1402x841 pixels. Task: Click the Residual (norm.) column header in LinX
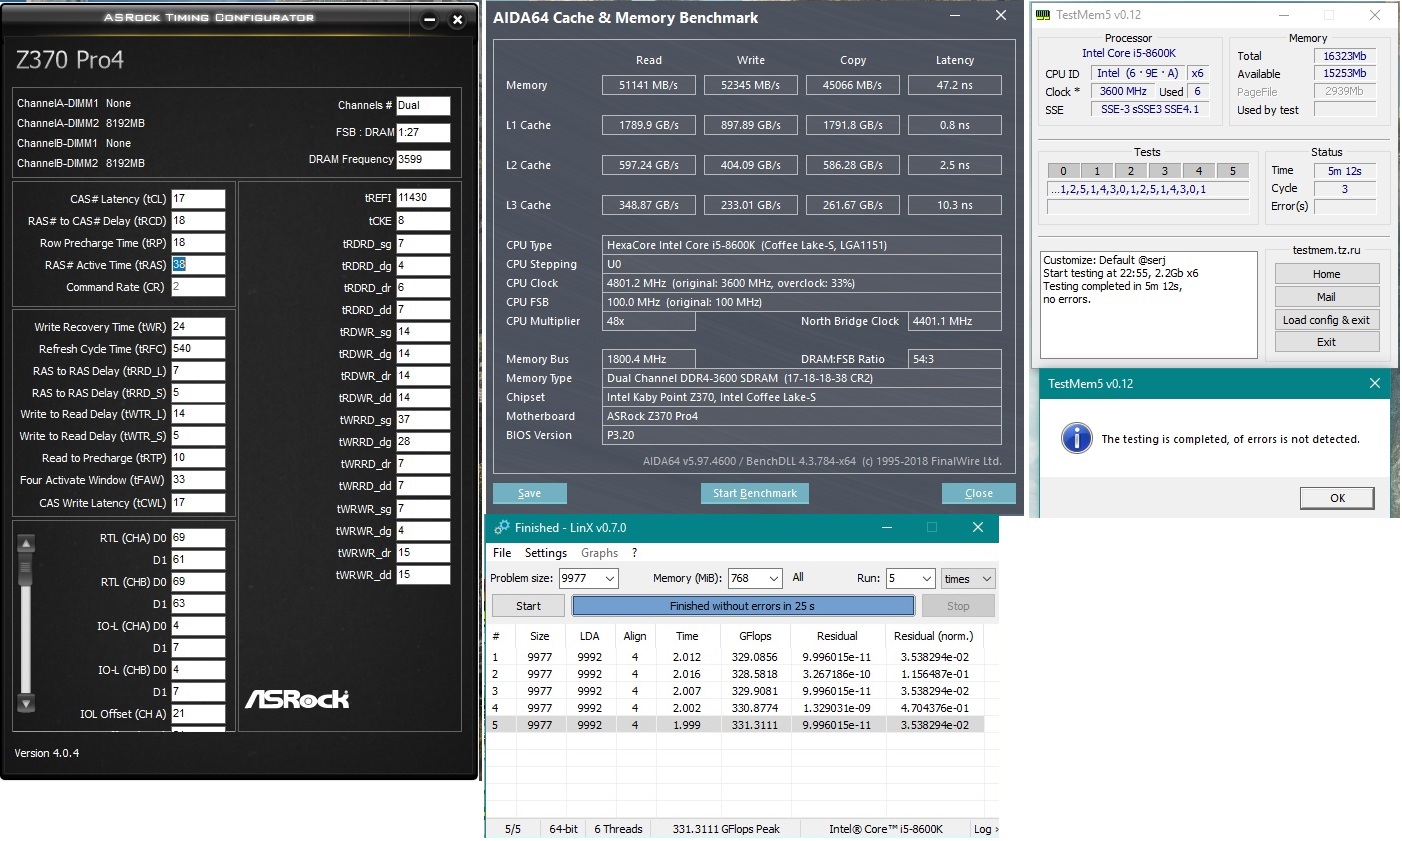point(934,636)
